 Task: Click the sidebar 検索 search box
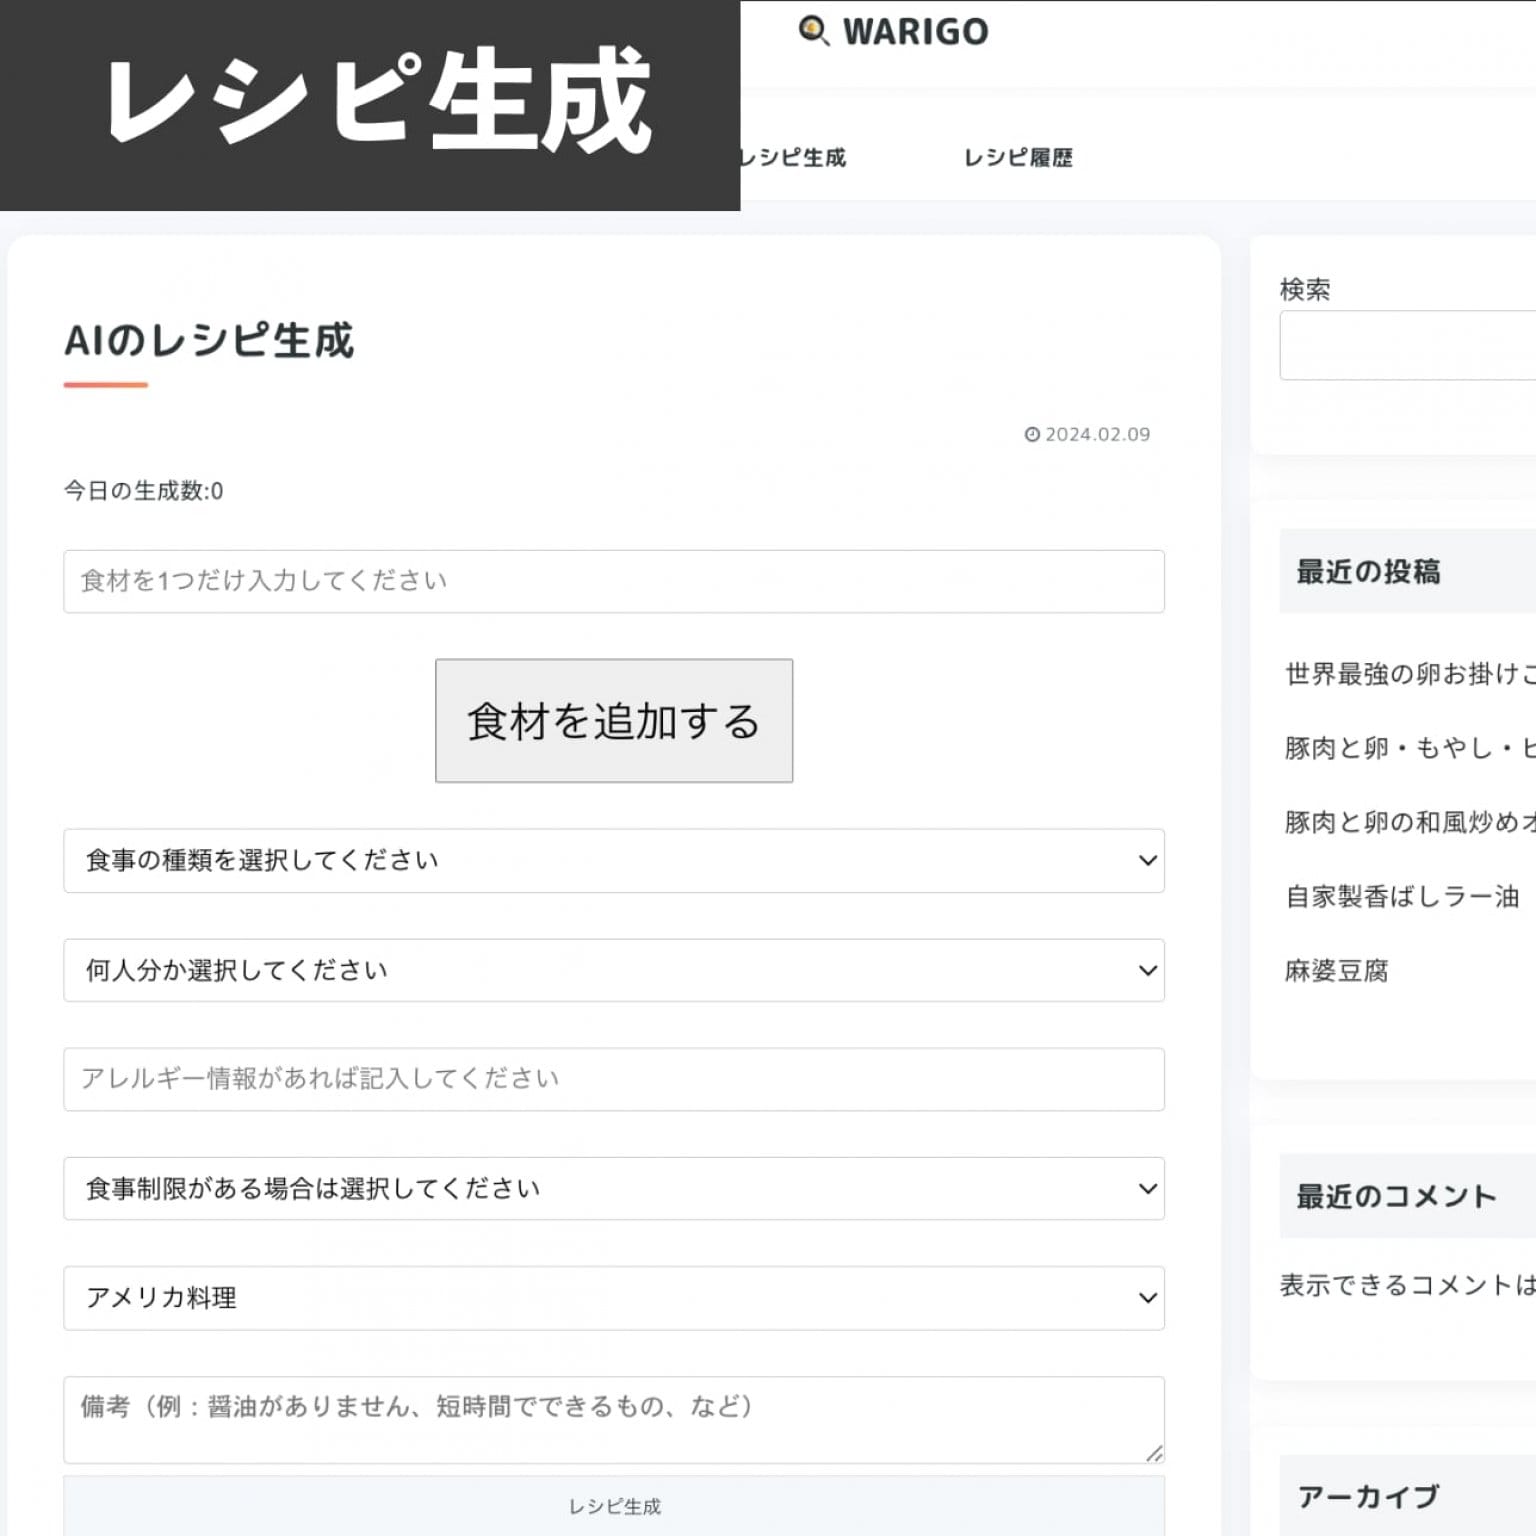[1408, 346]
